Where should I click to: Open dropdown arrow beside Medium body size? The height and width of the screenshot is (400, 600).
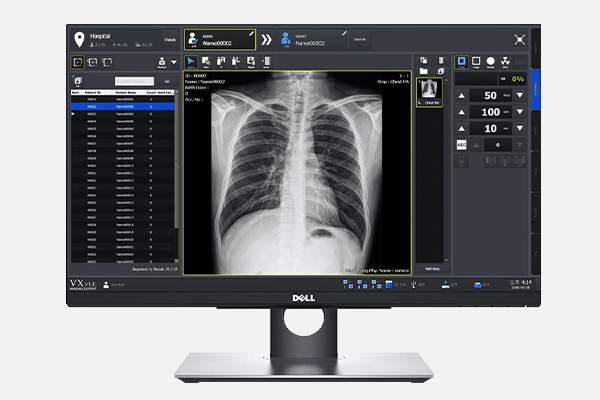click(x=174, y=62)
